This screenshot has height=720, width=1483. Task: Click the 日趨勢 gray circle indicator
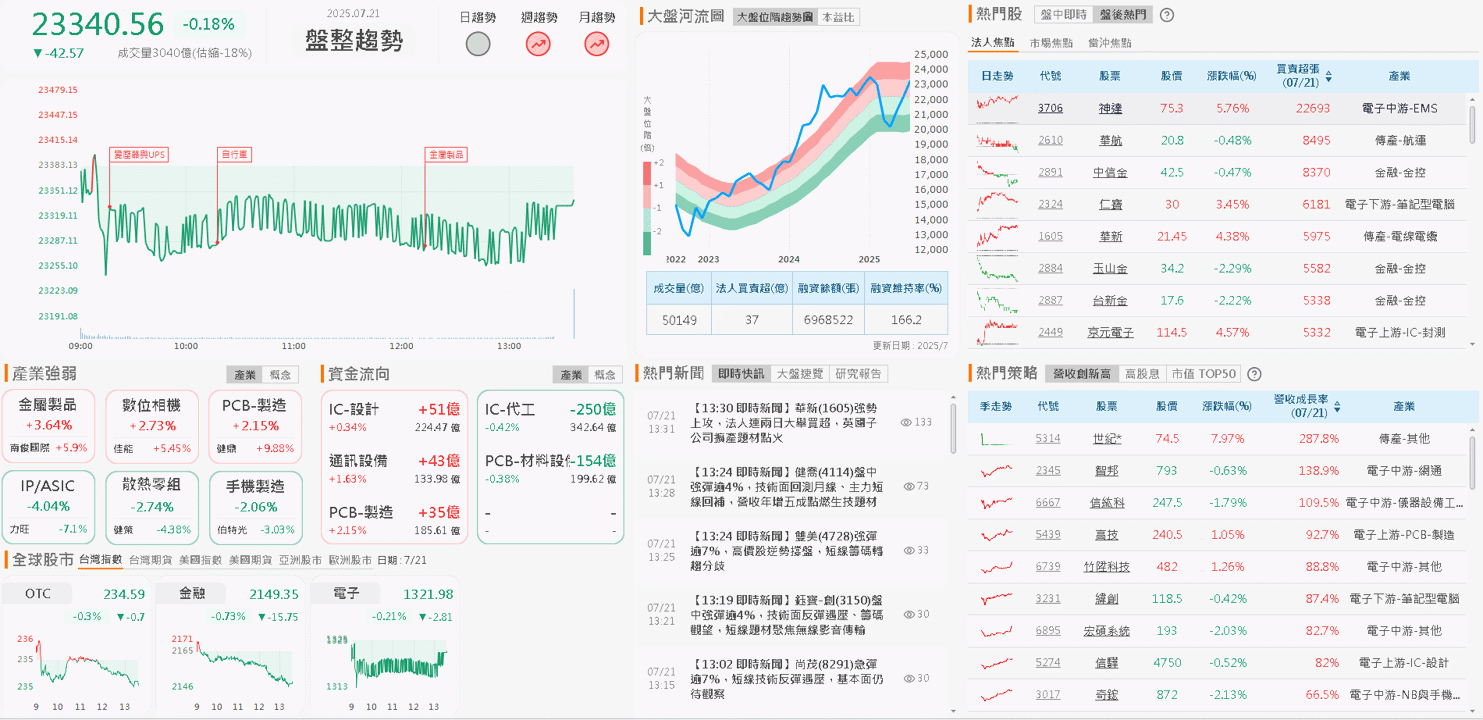pos(479,43)
